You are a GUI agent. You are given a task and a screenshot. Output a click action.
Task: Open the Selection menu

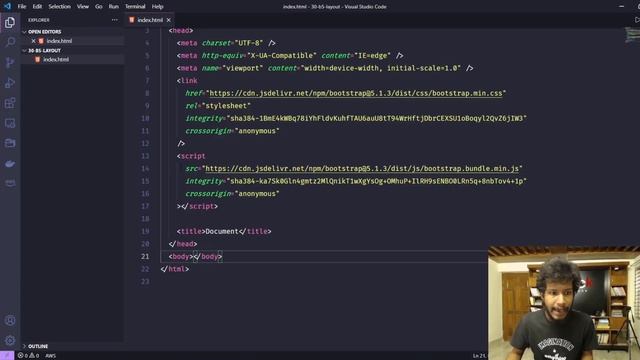[59, 7]
